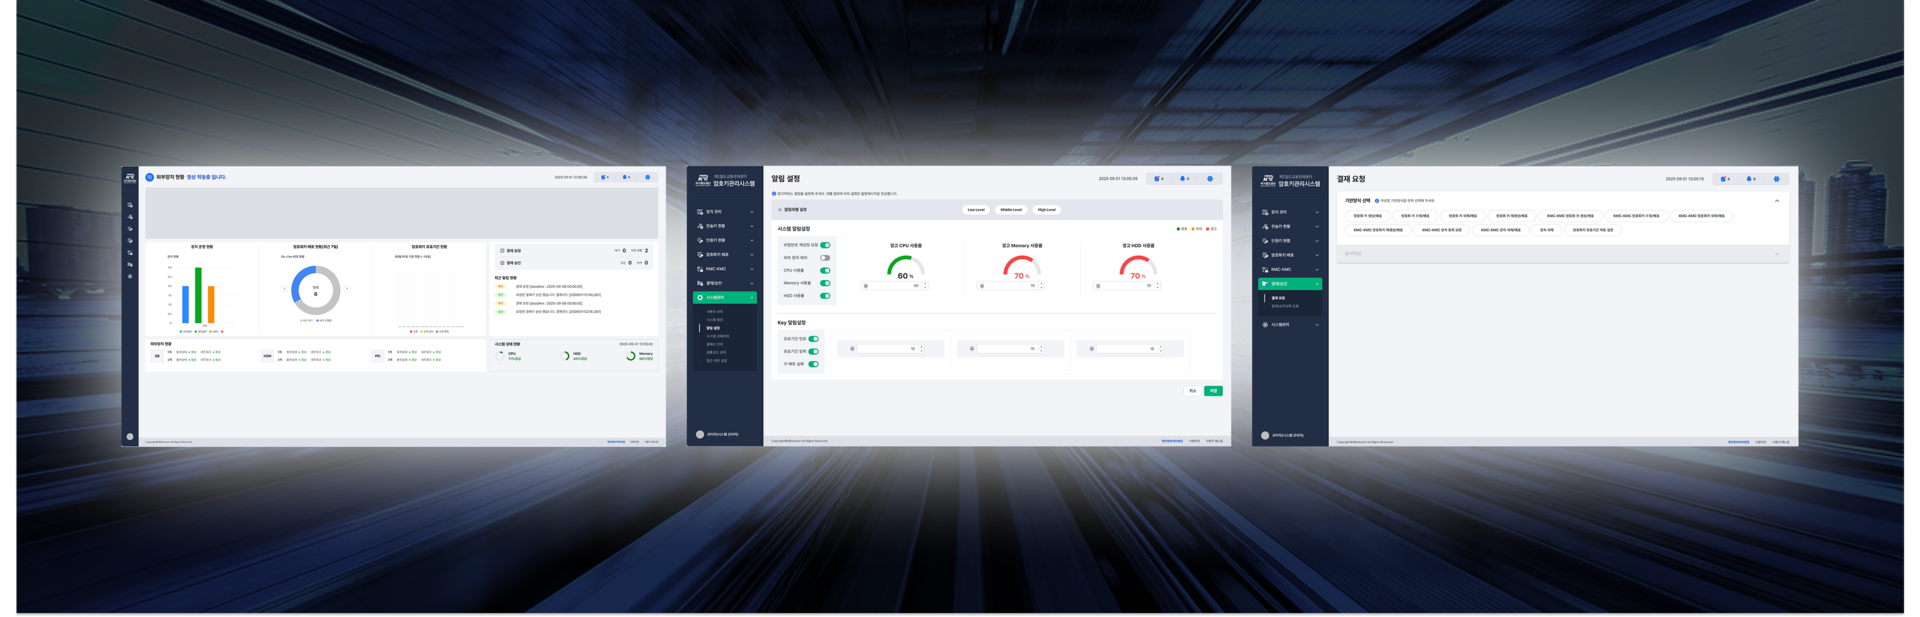This screenshot has height=617, width=1920.
Task: Click the blue status icon beside 외부장치 현황 title
Action: [149, 177]
